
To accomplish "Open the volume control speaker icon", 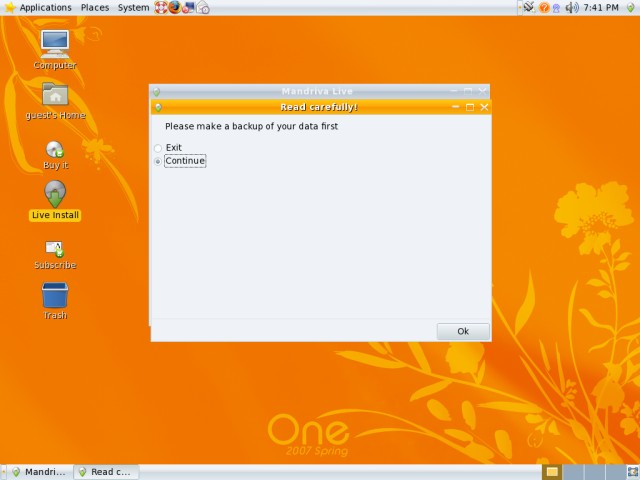I will click(571, 7).
